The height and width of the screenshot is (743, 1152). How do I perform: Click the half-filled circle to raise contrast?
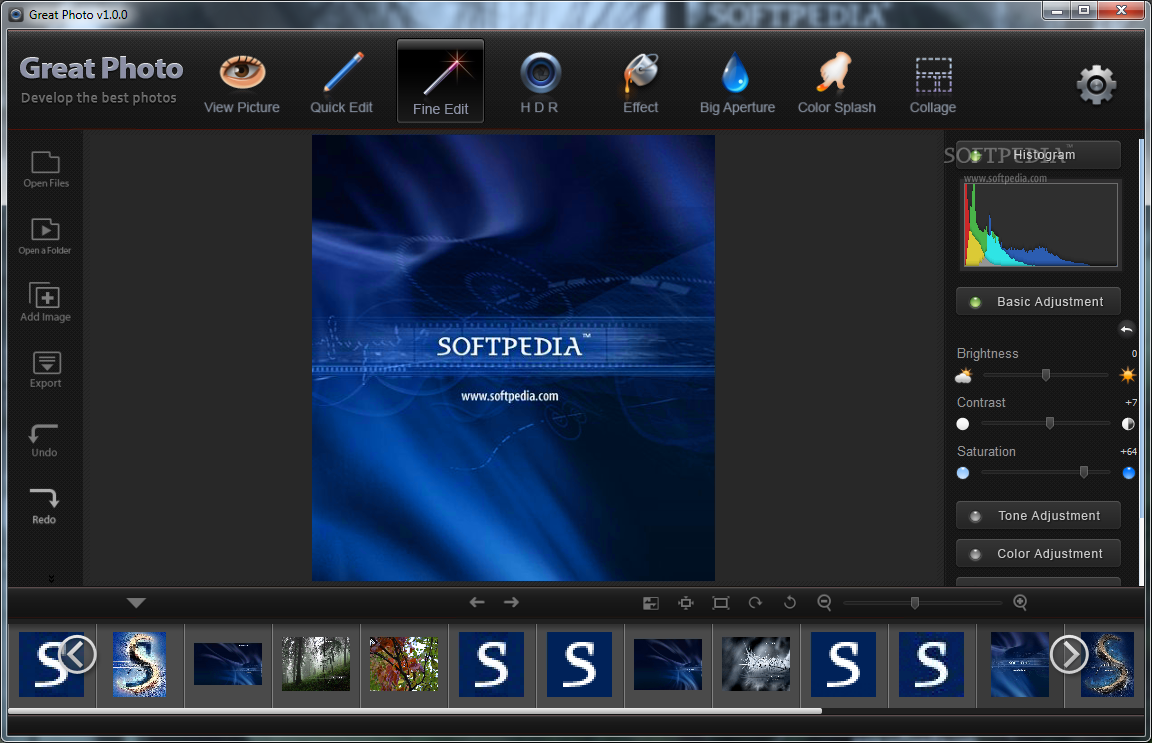(x=1128, y=424)
